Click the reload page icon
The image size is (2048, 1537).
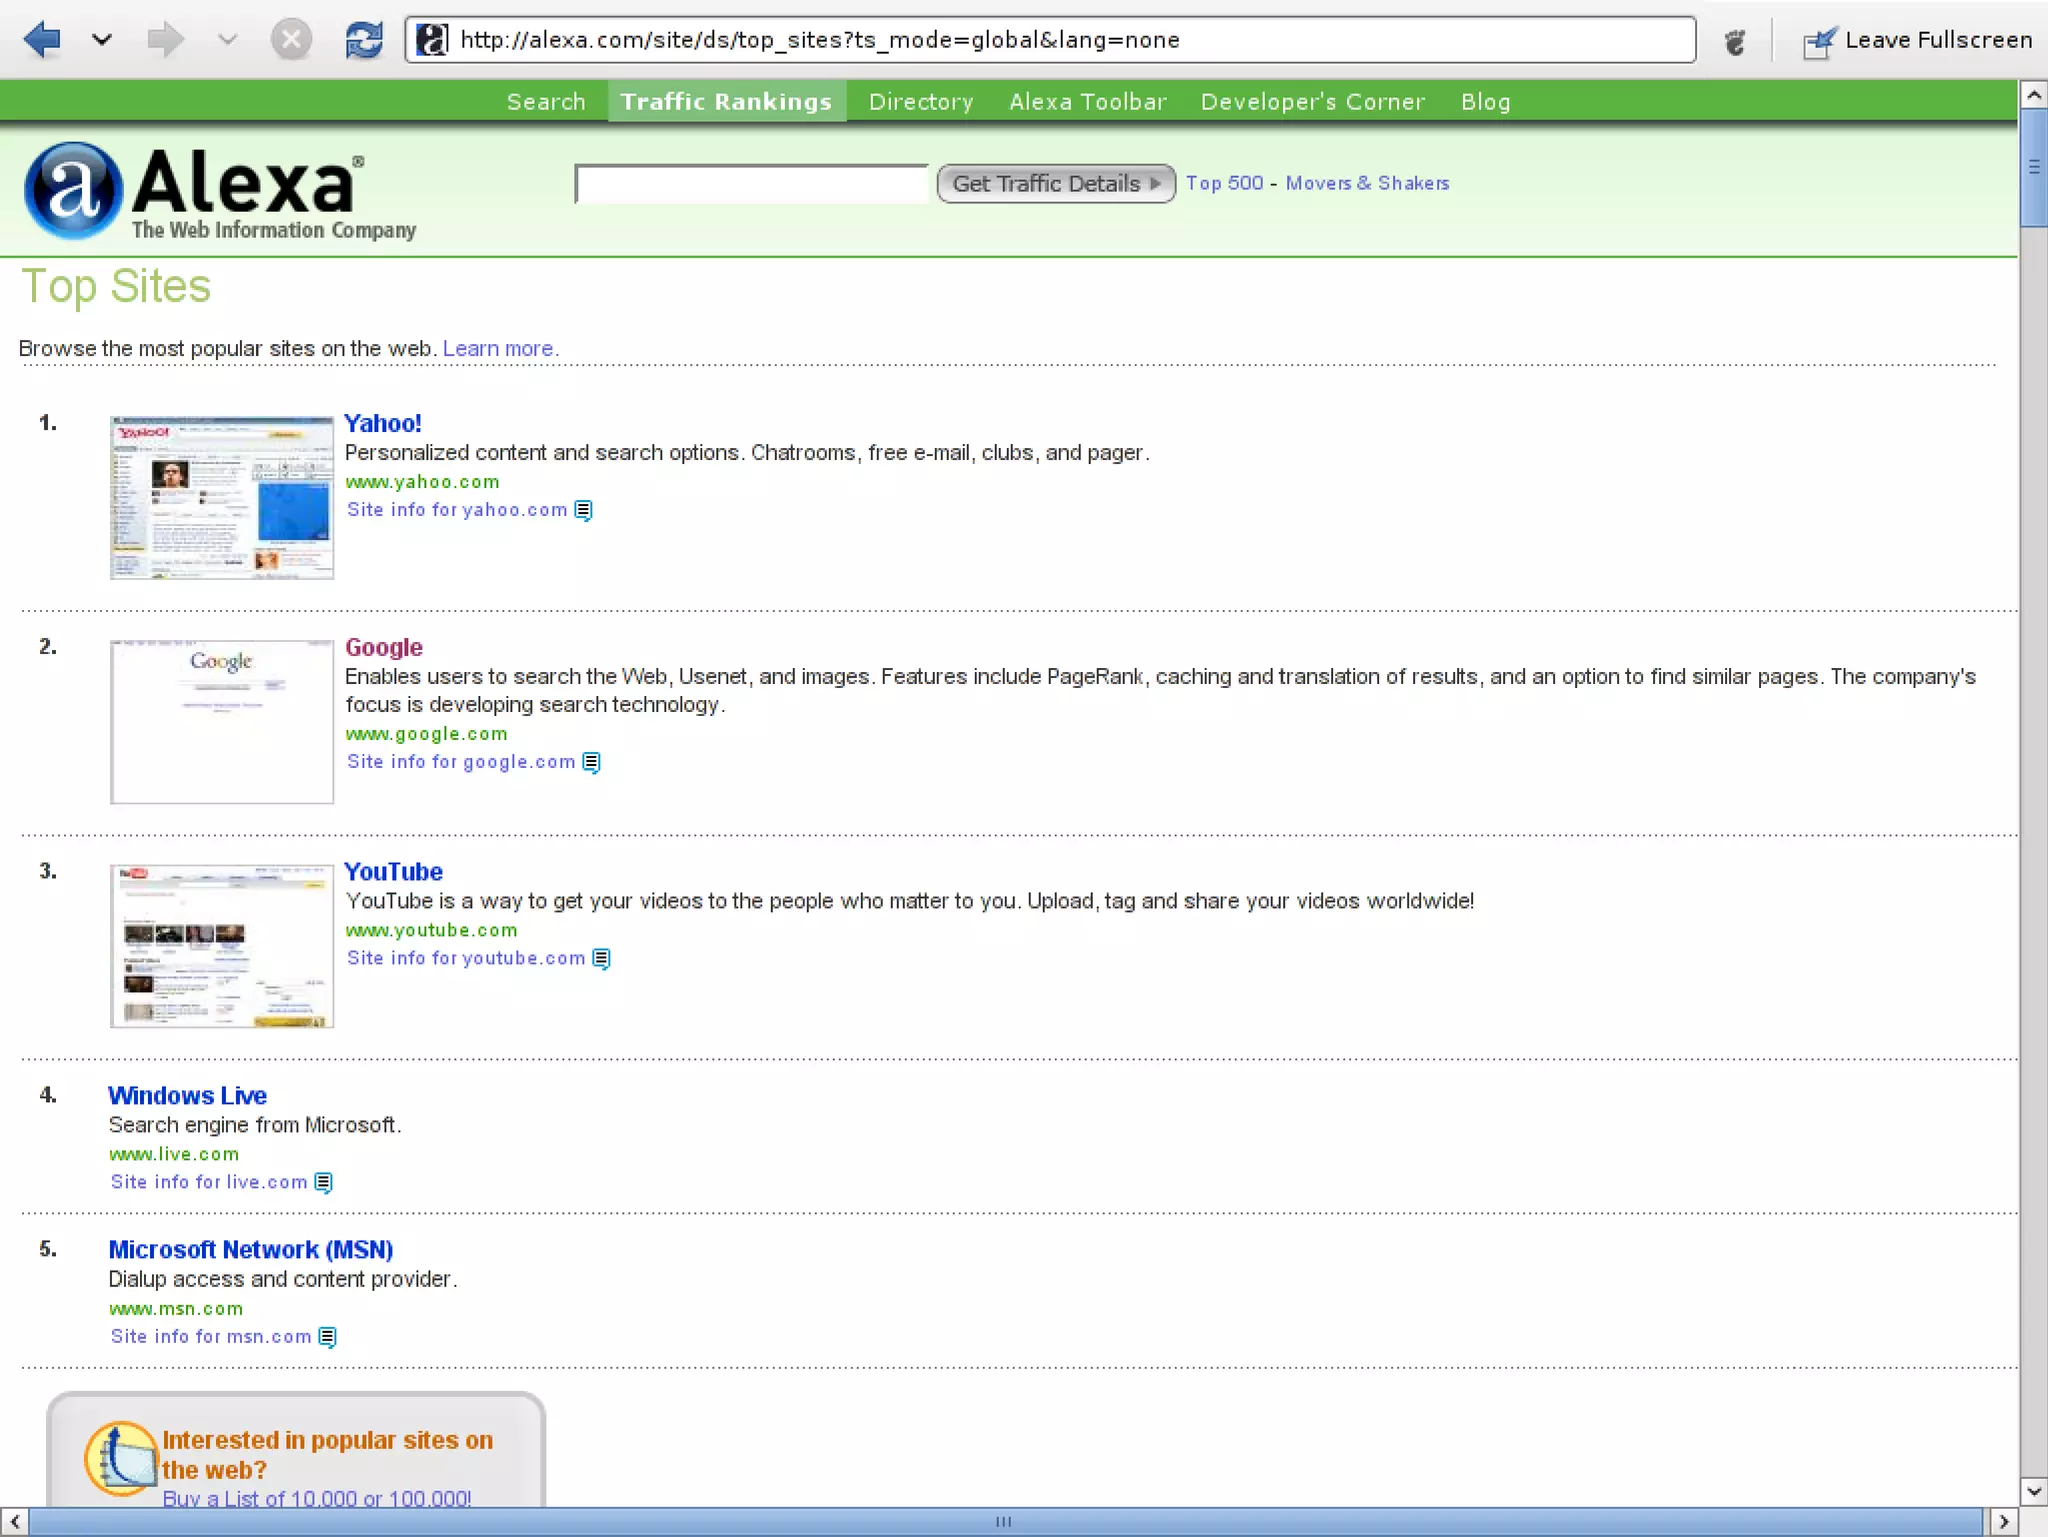pos(363,40)
